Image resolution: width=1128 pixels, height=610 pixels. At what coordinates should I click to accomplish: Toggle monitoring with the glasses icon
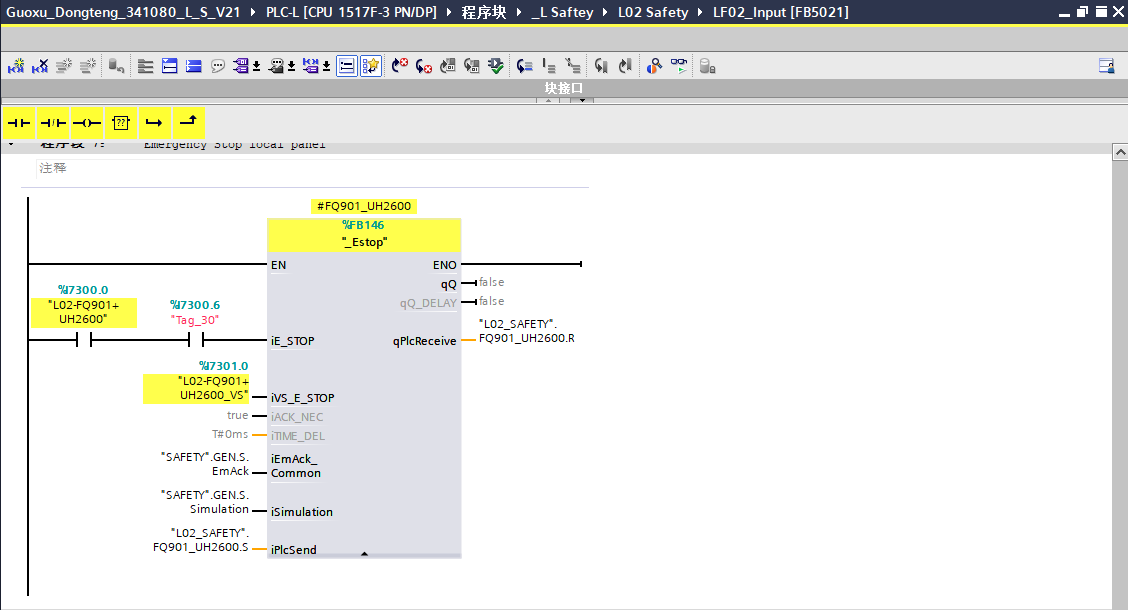679,66
